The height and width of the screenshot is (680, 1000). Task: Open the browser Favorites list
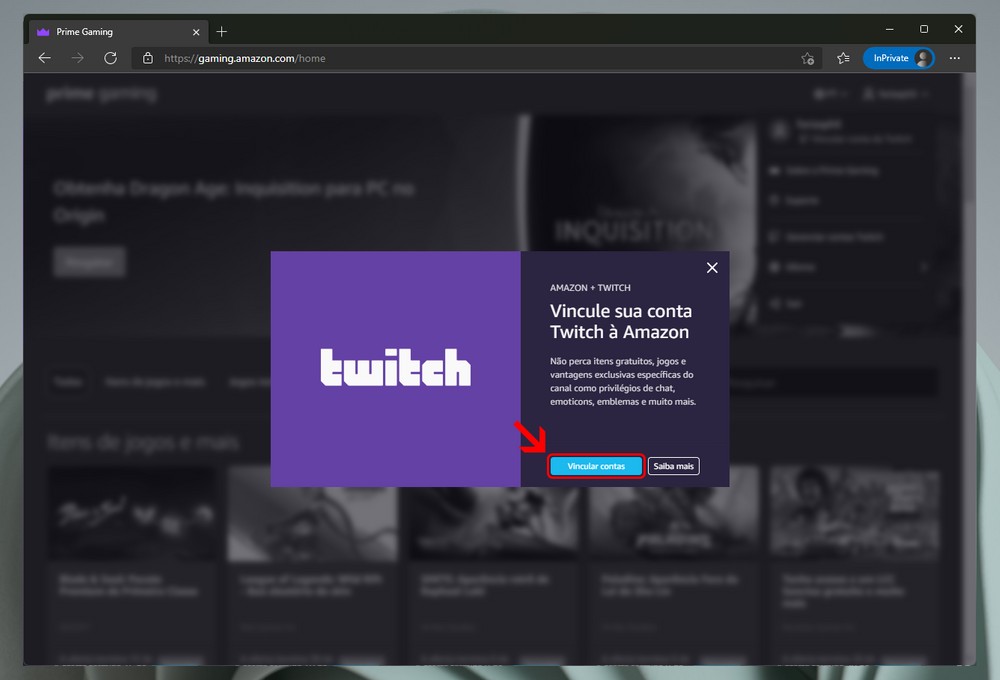843,58
